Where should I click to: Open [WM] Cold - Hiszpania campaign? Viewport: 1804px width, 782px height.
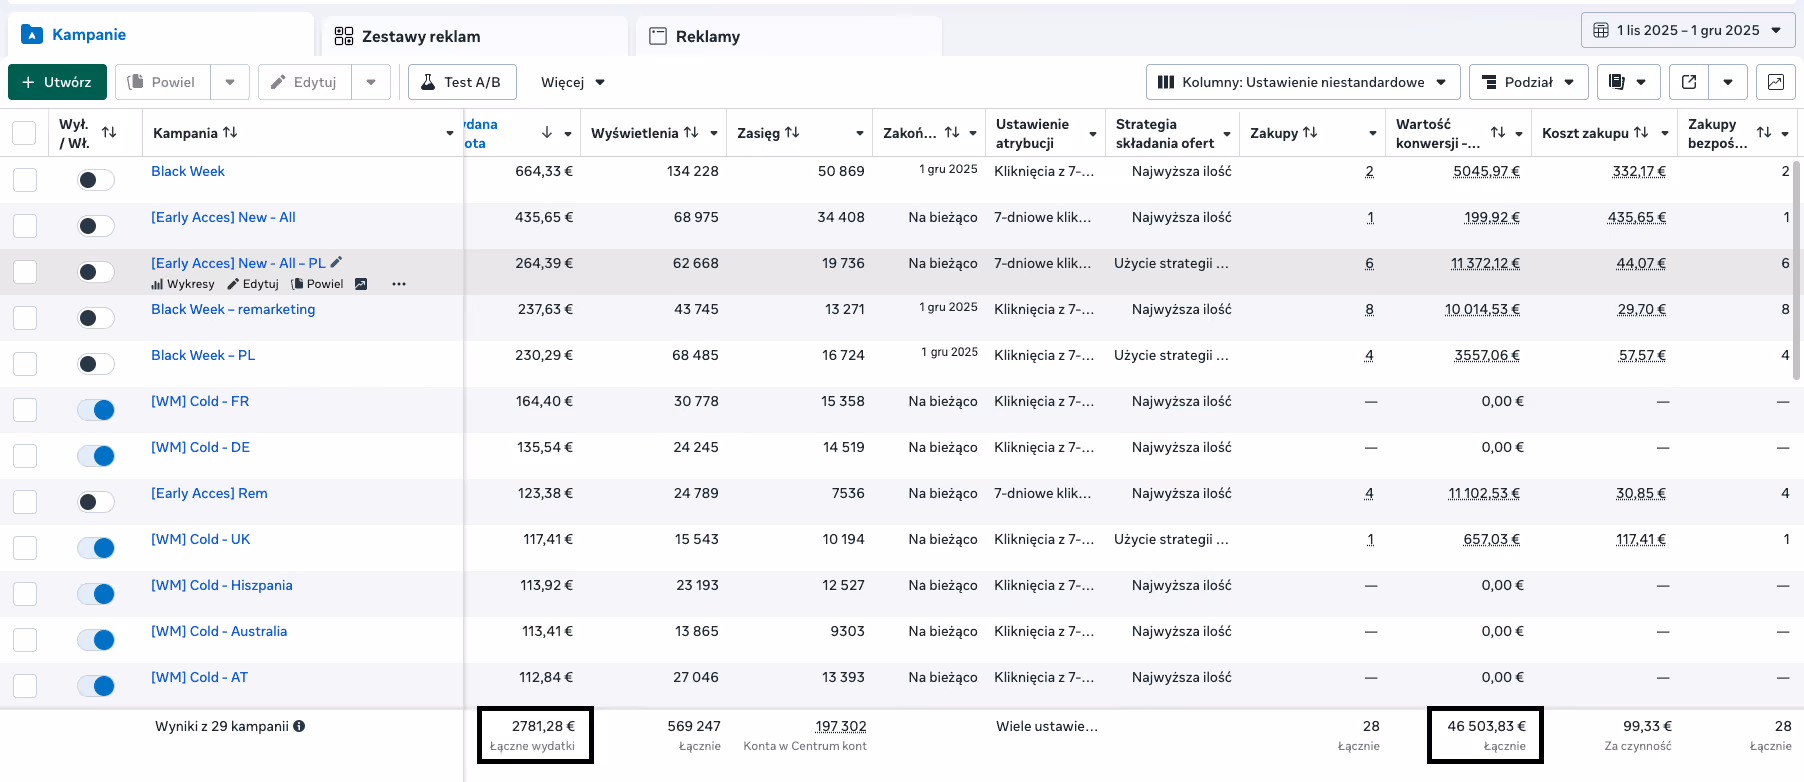pyautogui.click(x=222, y=585)
